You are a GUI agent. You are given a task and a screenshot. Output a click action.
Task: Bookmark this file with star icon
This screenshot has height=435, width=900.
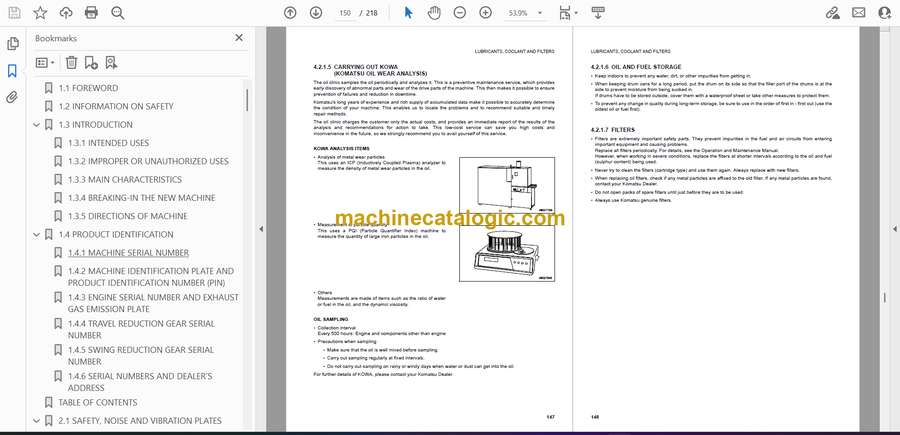tap(40, 13)
